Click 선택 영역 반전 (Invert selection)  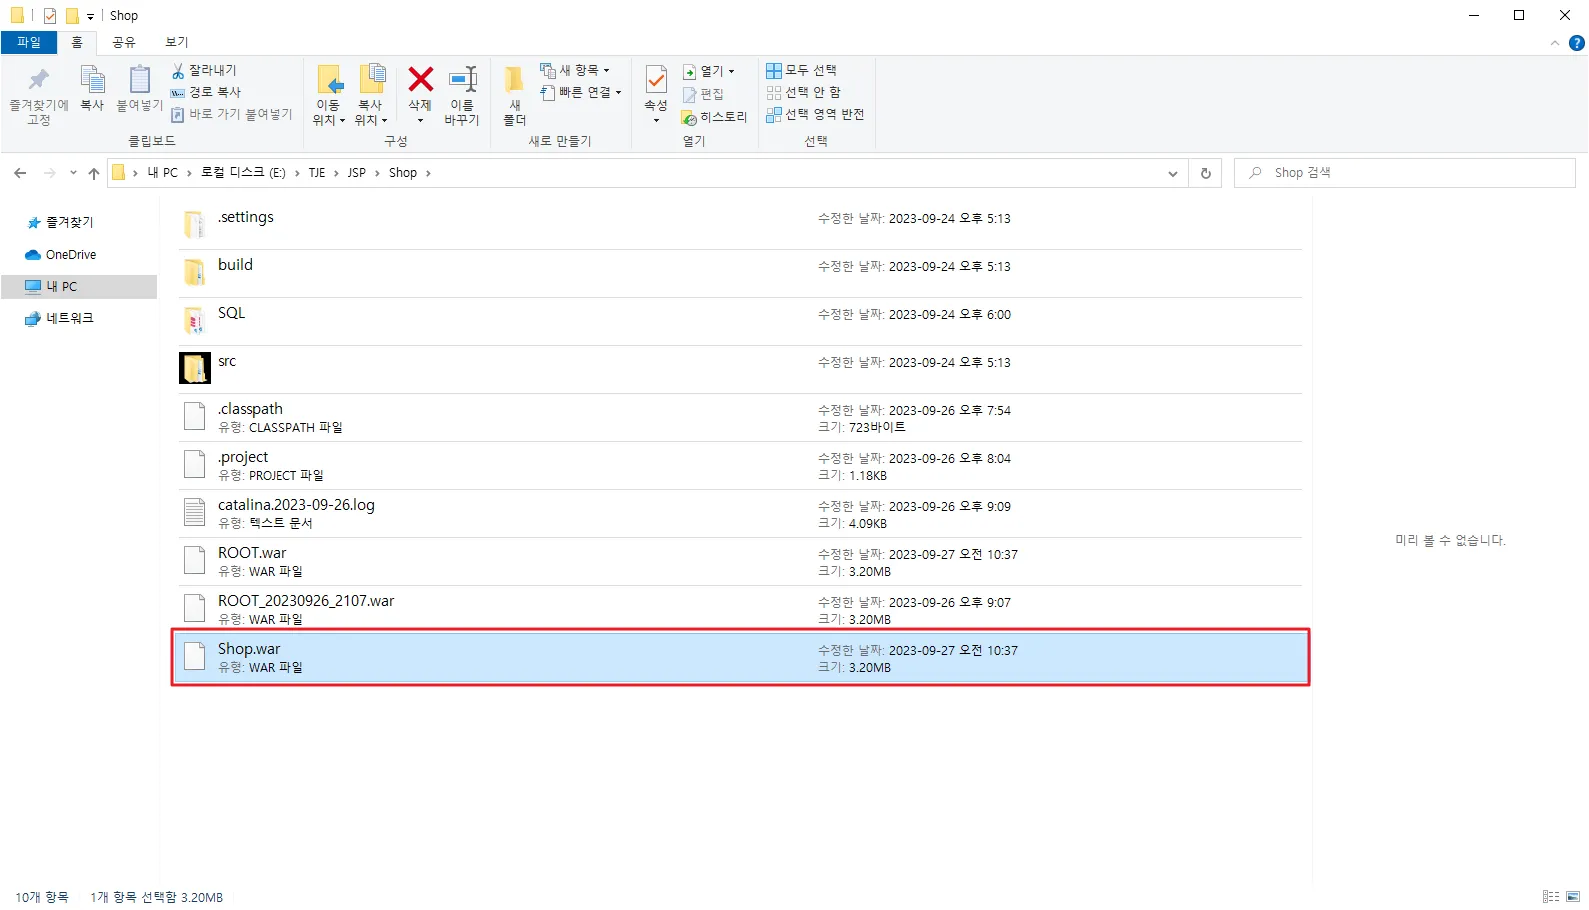pyautogui.click(x=815, y=114)
